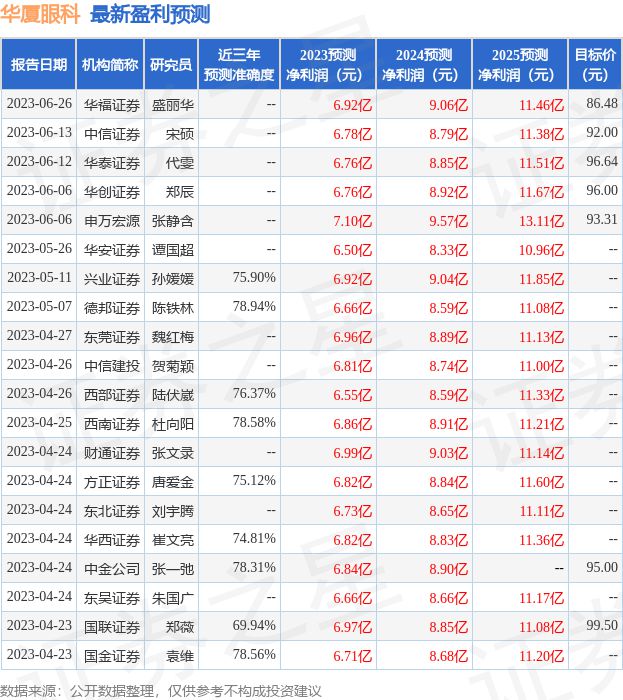Select the 中金公司 institution cell
The image size is (623, 700).
click(112, 569)
